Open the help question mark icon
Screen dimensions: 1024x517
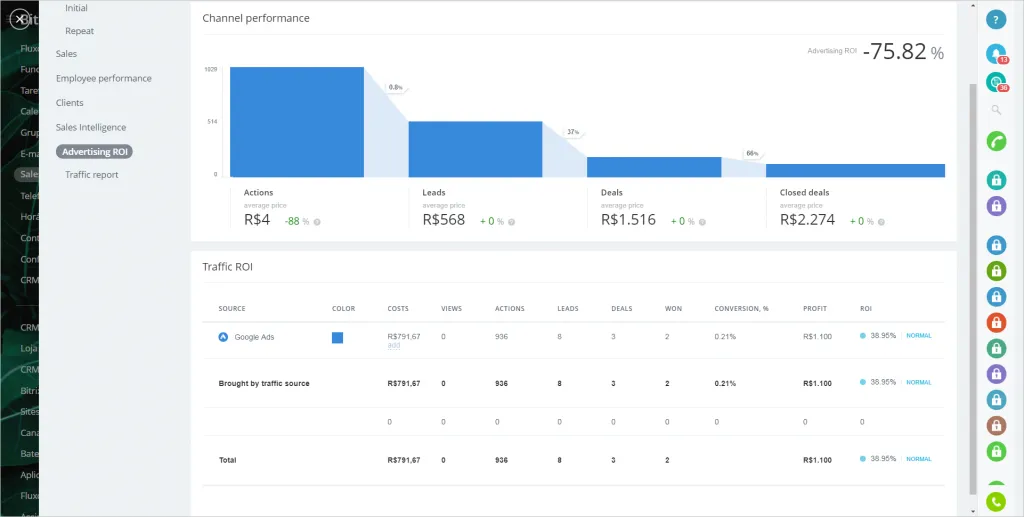coord(996,20)
